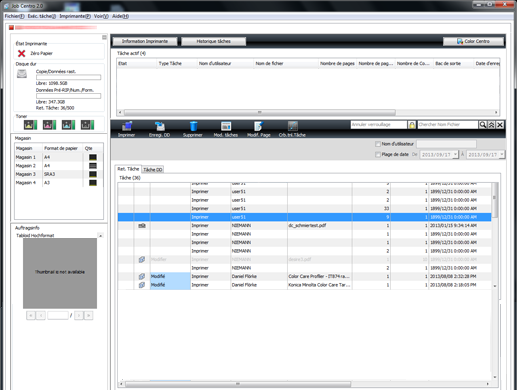
Task: Click the Supprimer trash can icon
Action: pyautogui.click(x=193, y=126)
